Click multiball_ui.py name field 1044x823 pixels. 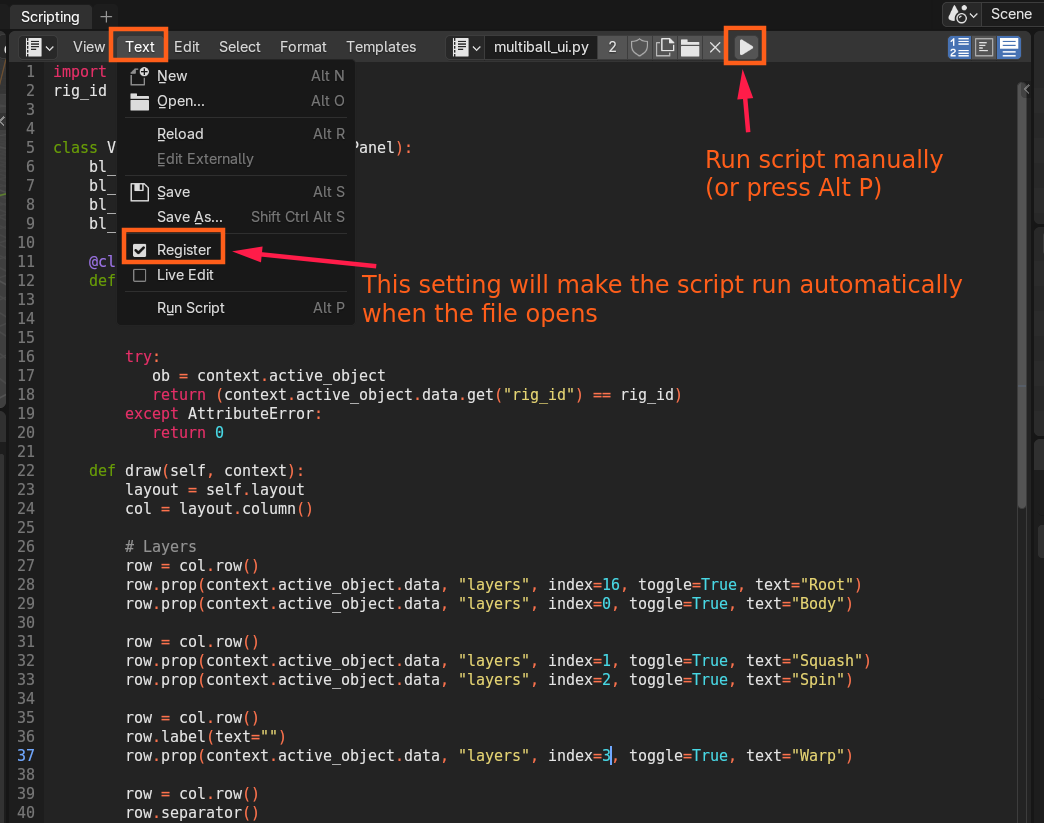pos(541,47)
